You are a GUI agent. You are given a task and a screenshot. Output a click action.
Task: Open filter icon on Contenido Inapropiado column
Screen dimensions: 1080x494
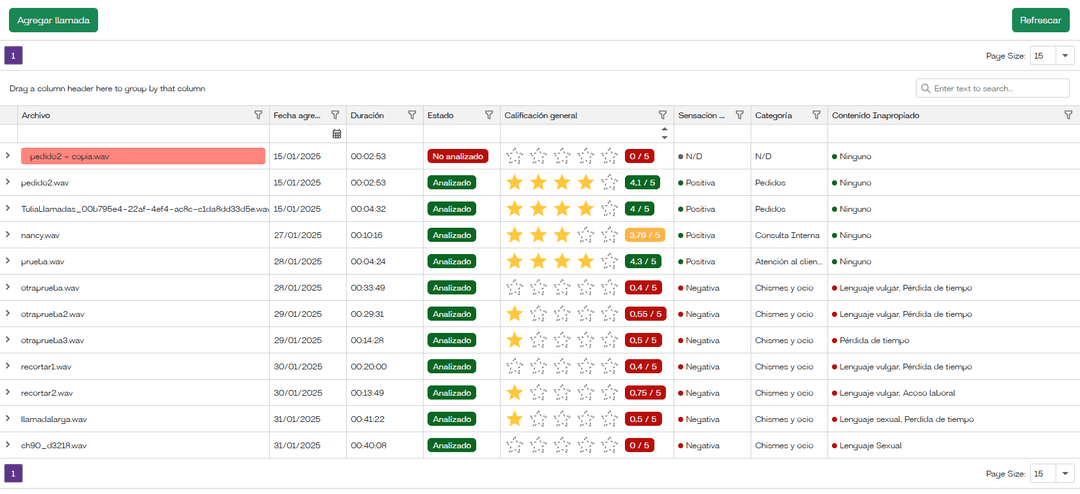1067,116
